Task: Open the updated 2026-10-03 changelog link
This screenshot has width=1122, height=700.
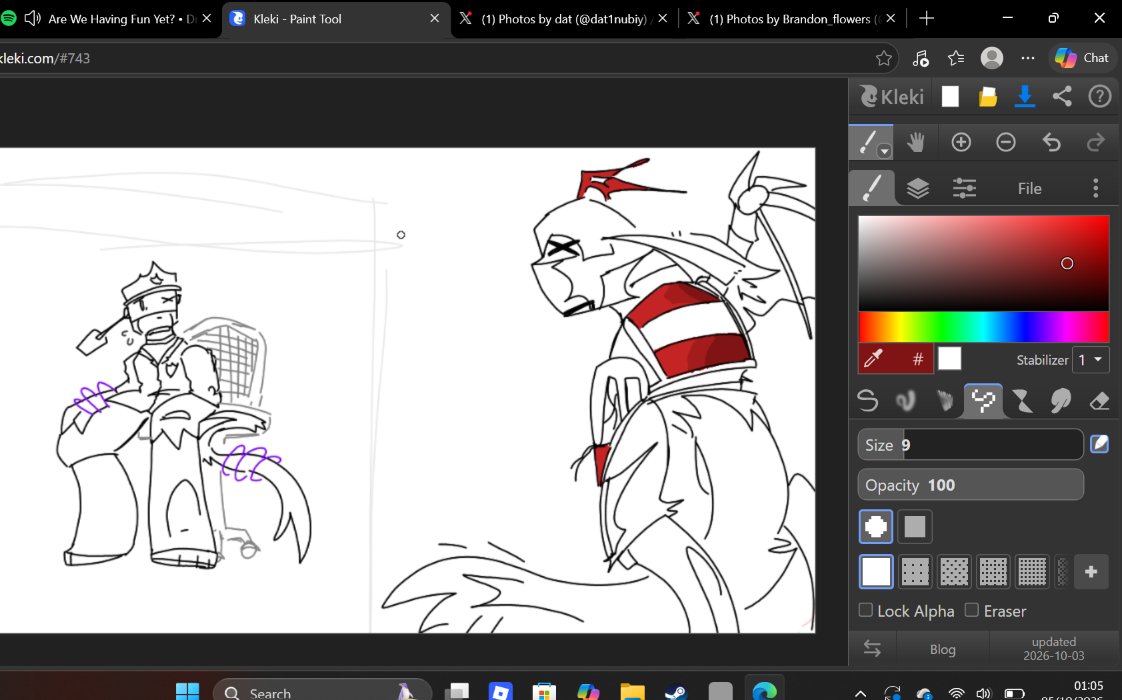Action: 1053,648
